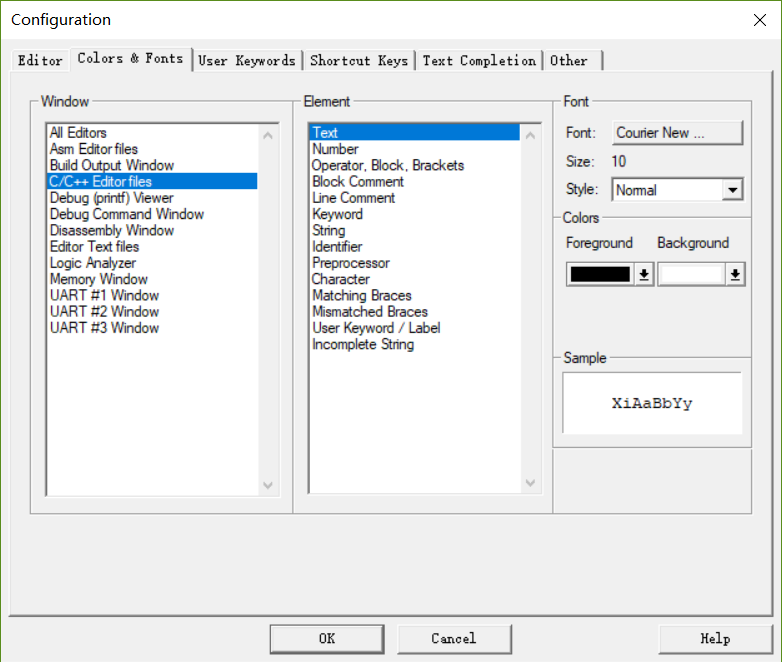Screen dimensions: 782x662
Task: Close the Configuration window
Action: point(760,20)
